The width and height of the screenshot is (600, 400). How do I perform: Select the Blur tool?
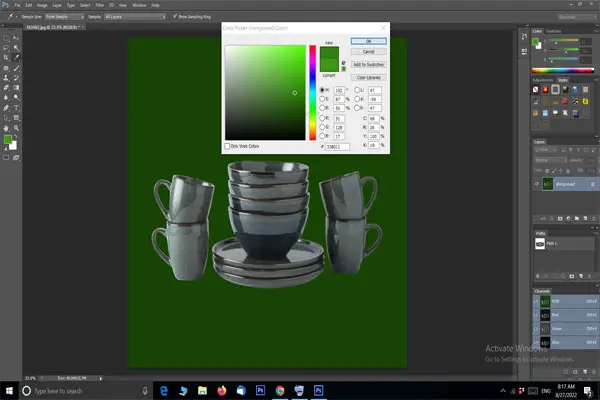coord(6,98)
